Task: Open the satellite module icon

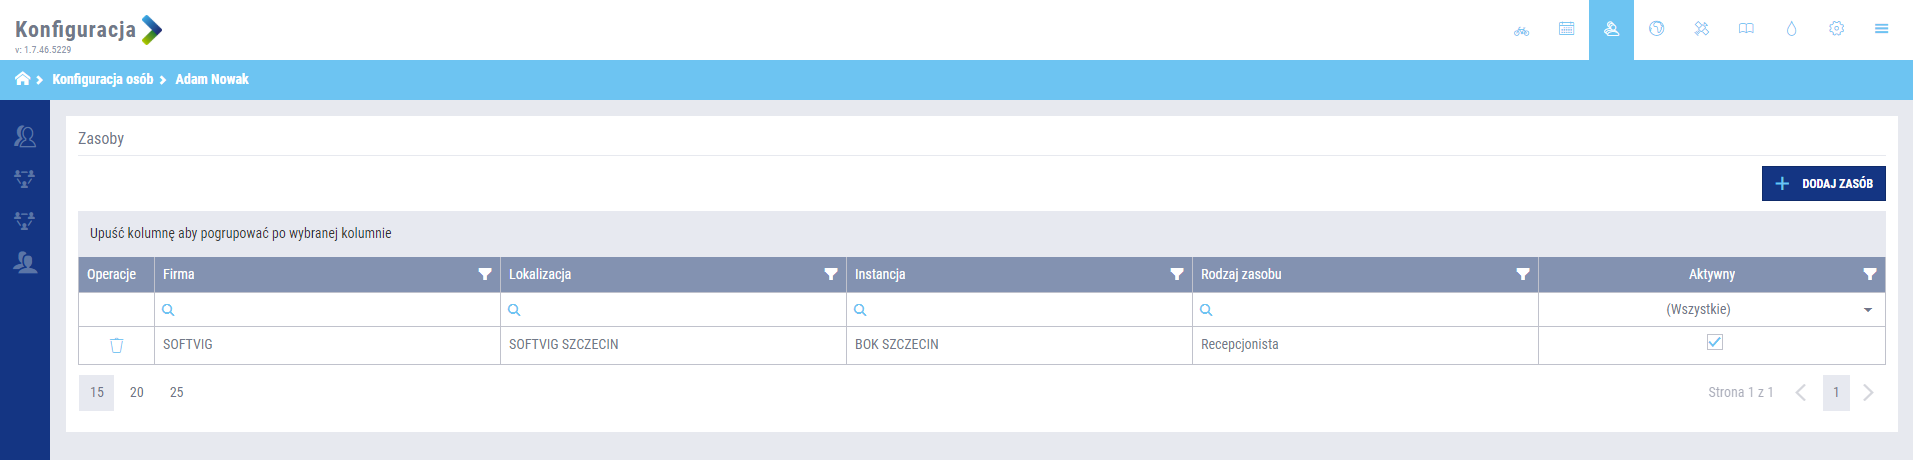Action: coord(1701,29)
